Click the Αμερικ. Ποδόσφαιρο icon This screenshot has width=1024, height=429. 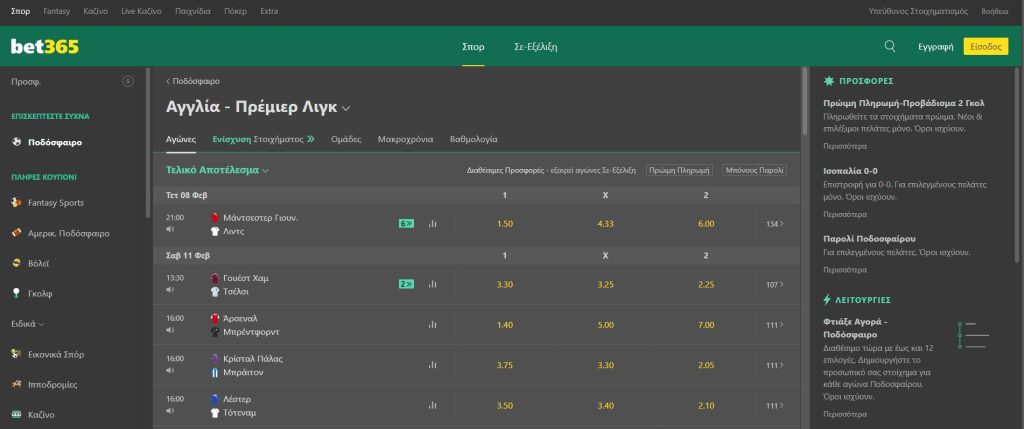(17, 233)
